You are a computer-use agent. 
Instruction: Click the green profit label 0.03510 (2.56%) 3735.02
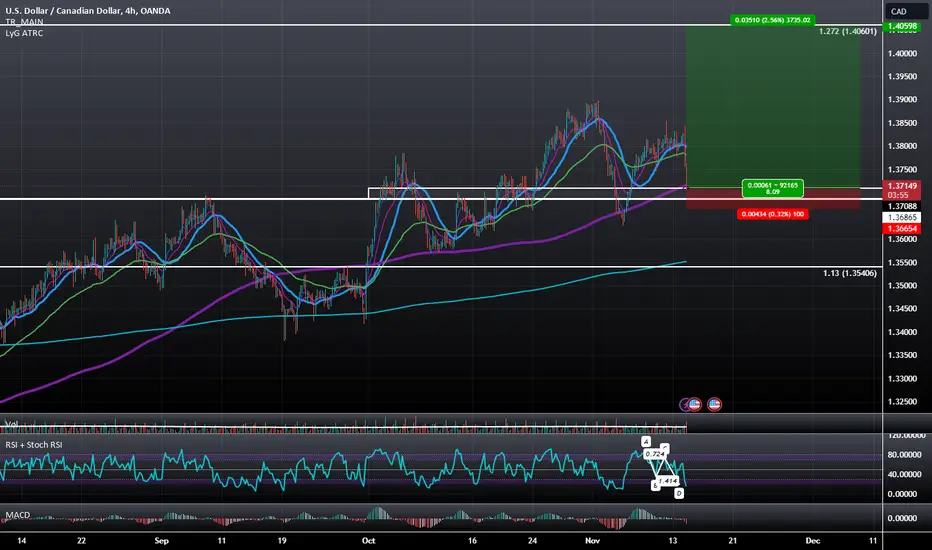[772, 20]
